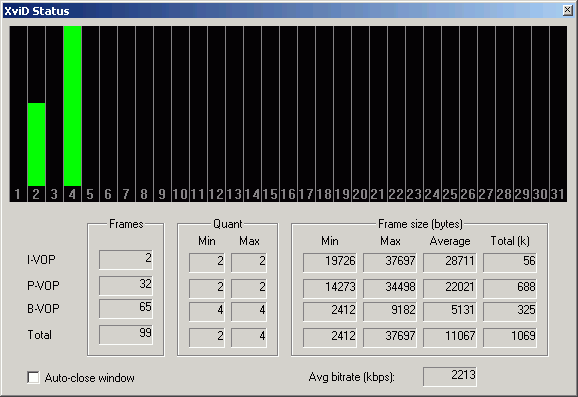
Task: Click I-VOP total size 56
Action: [x=510, y=262]
